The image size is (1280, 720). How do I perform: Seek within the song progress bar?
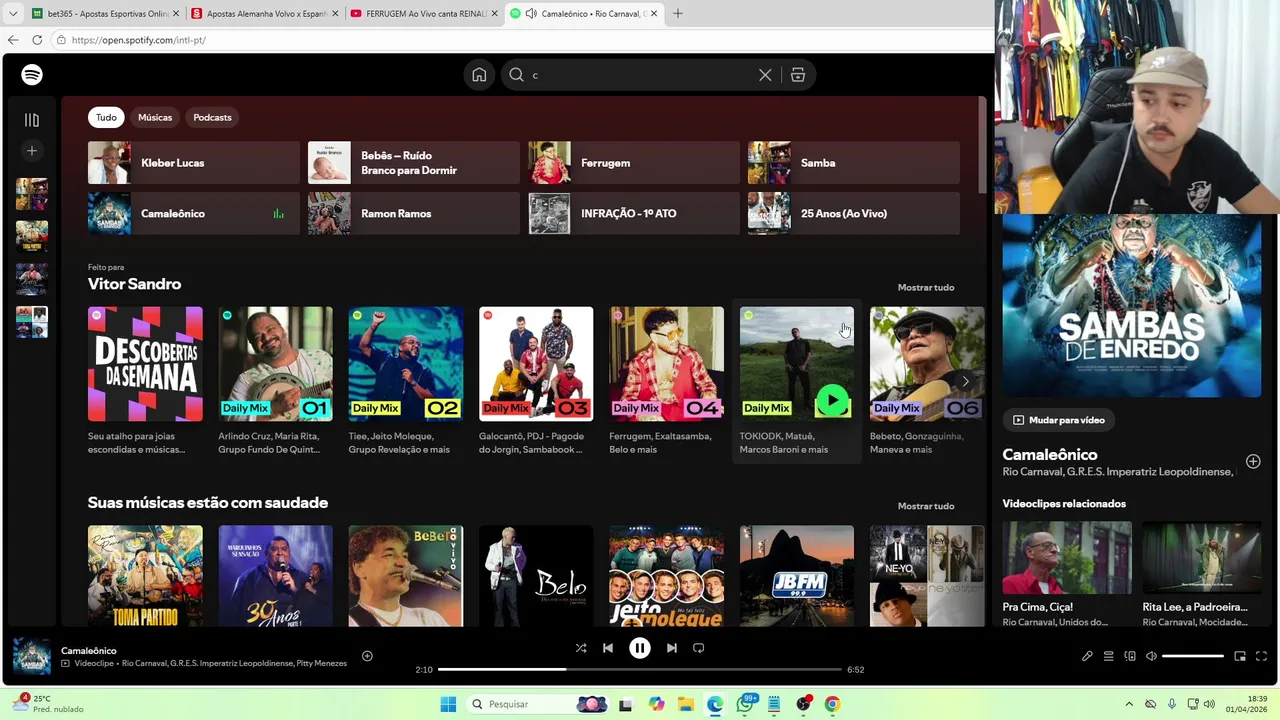pos(640,669)
